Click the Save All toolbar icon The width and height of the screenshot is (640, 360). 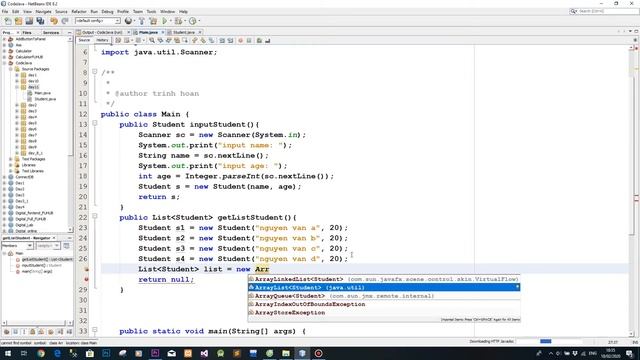click(40, 21)
